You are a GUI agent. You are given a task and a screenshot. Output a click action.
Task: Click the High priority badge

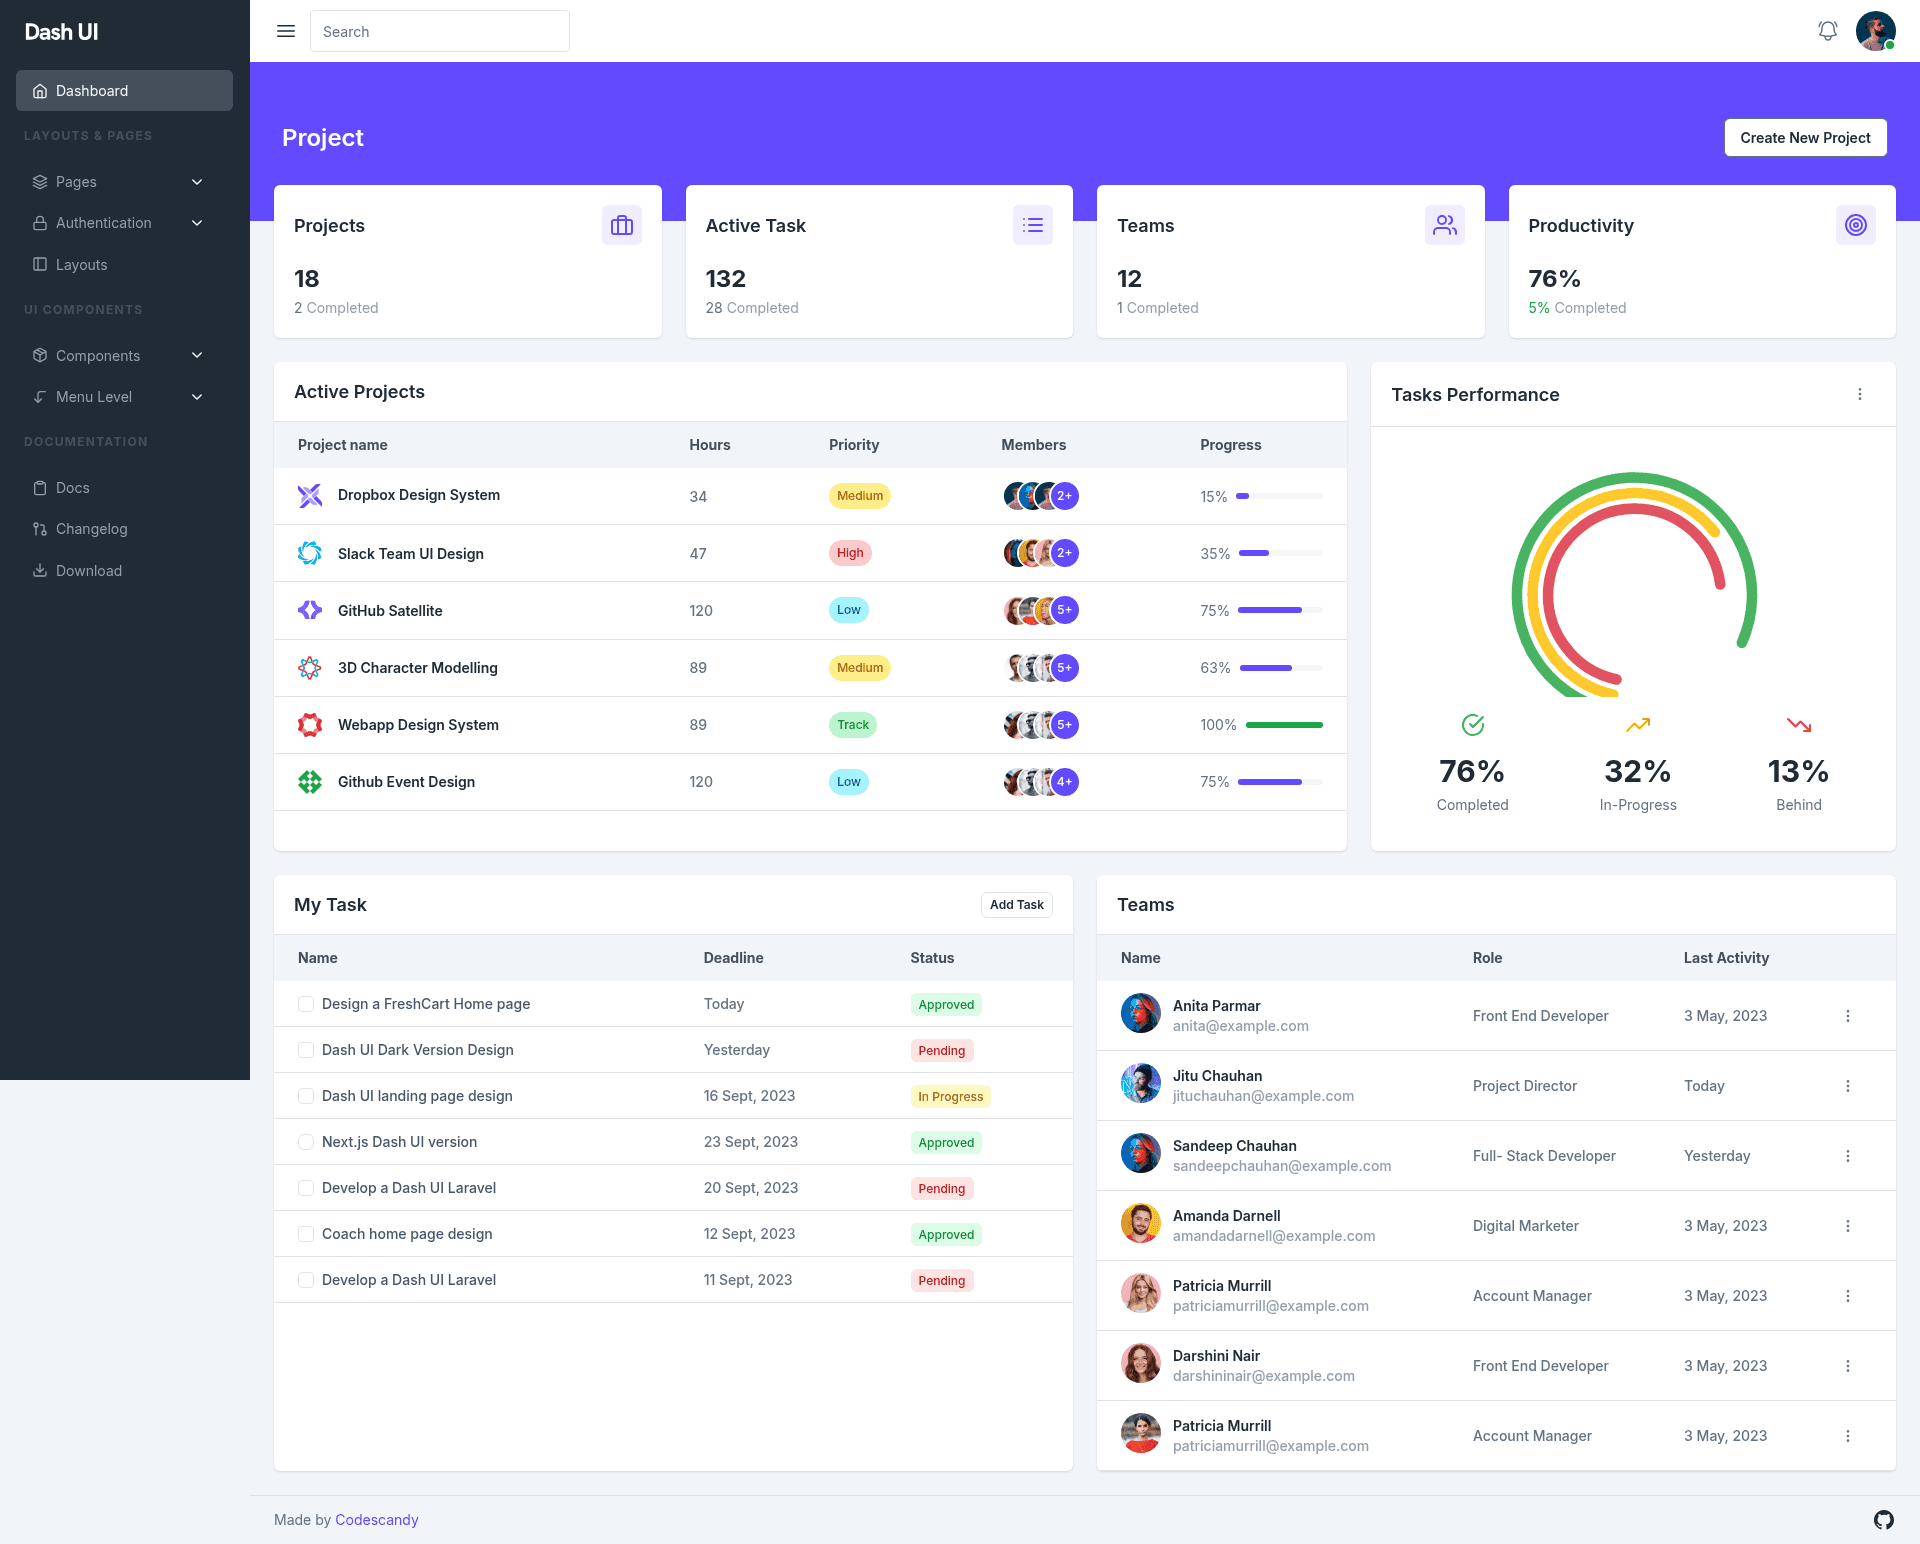pyautogui.click(x=850, y=553)
